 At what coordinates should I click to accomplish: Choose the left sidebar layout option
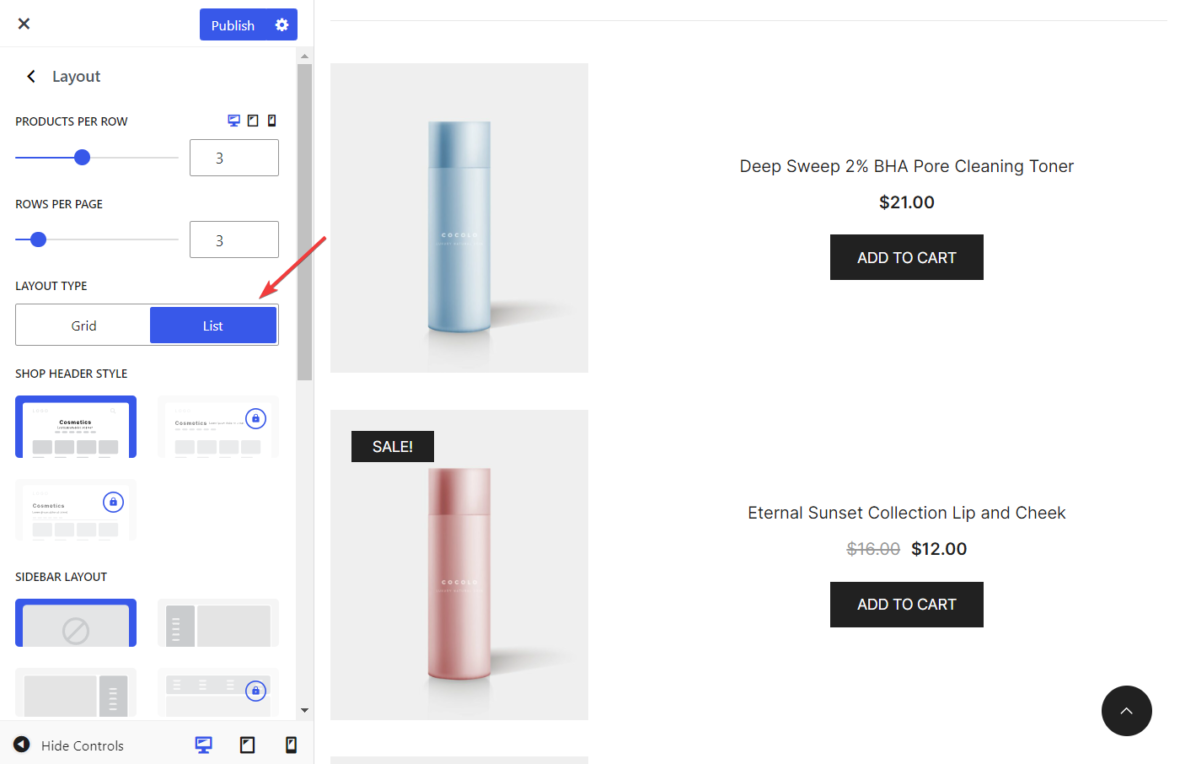[x=217, y=622]
